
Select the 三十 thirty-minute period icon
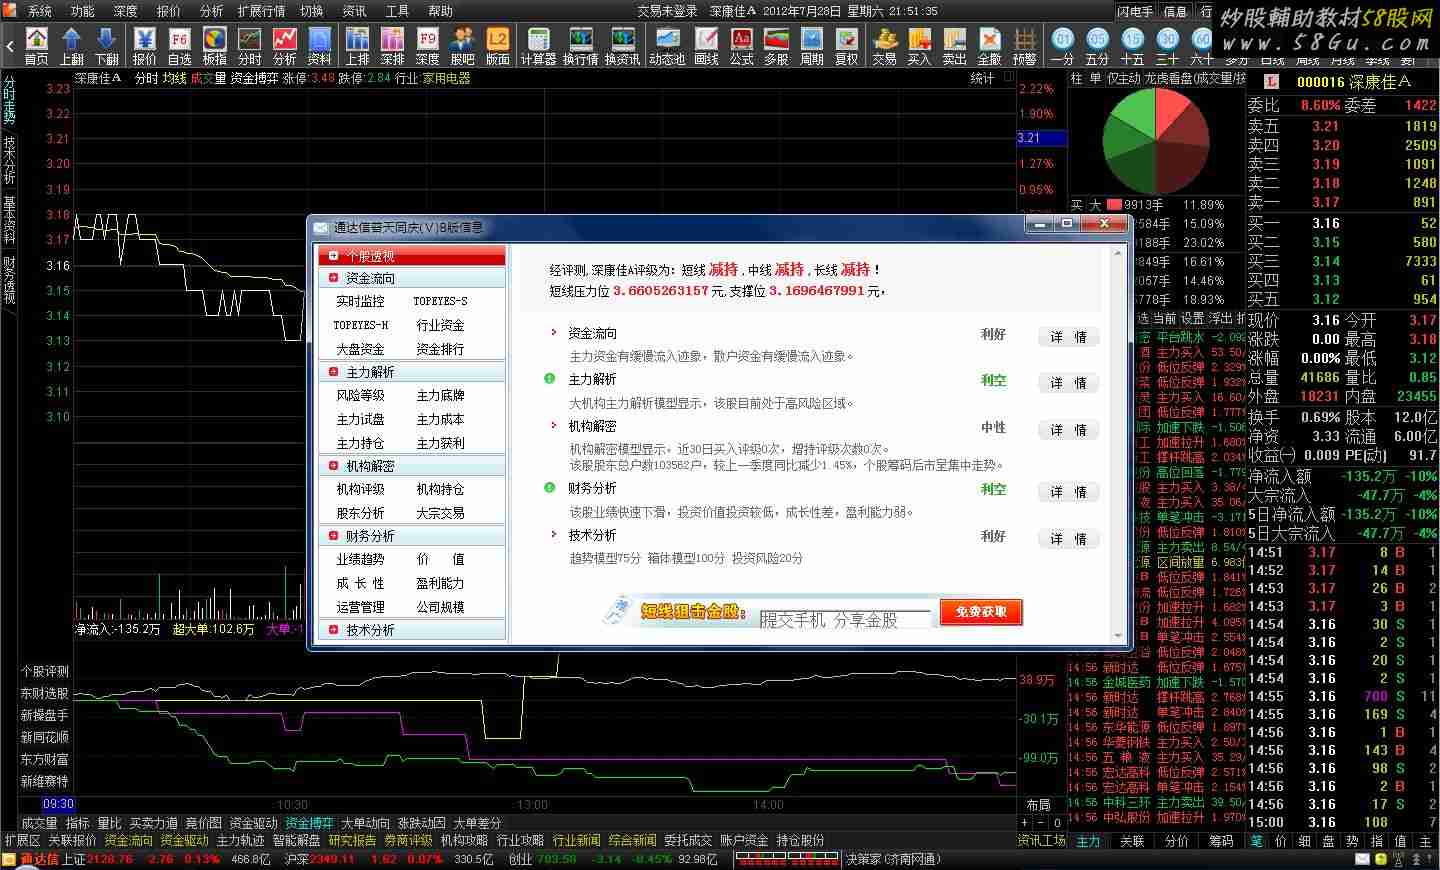(1168, 45)
